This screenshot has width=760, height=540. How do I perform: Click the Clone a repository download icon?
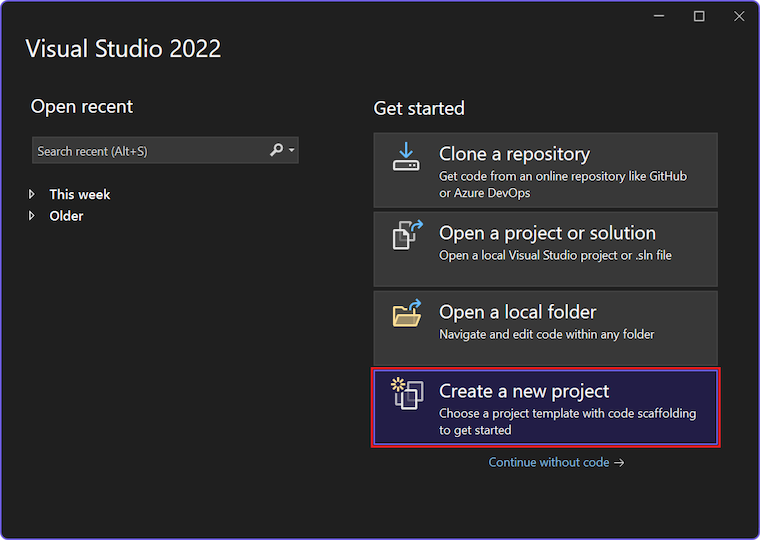click(x=406, y=157)
